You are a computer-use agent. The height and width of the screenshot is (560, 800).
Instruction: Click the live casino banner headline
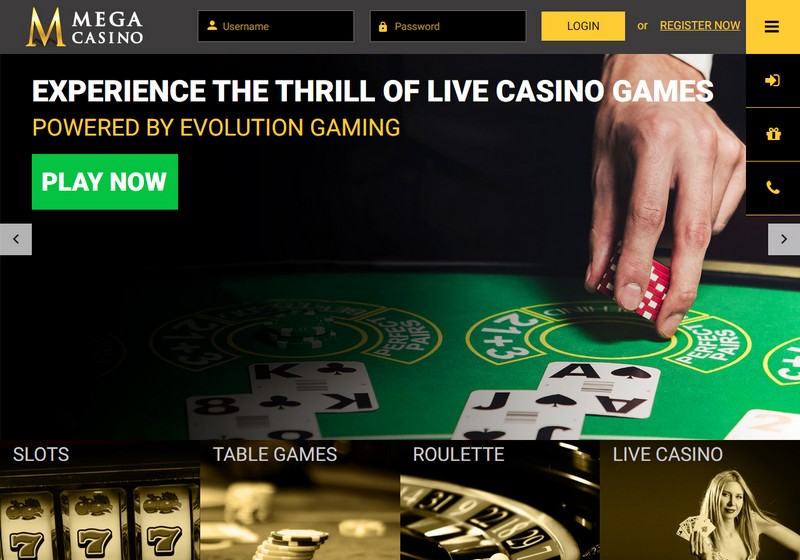click(372, 91)
